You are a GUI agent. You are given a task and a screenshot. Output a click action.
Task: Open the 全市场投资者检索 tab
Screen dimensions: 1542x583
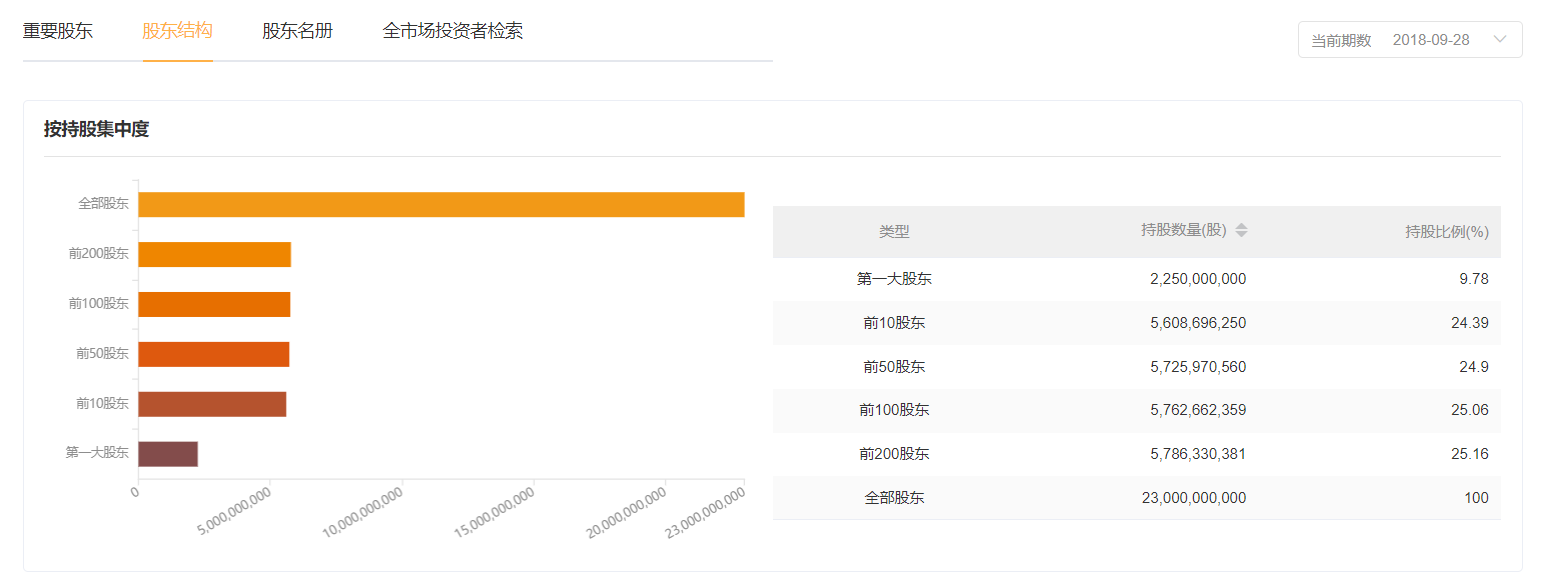pos(452,31)
